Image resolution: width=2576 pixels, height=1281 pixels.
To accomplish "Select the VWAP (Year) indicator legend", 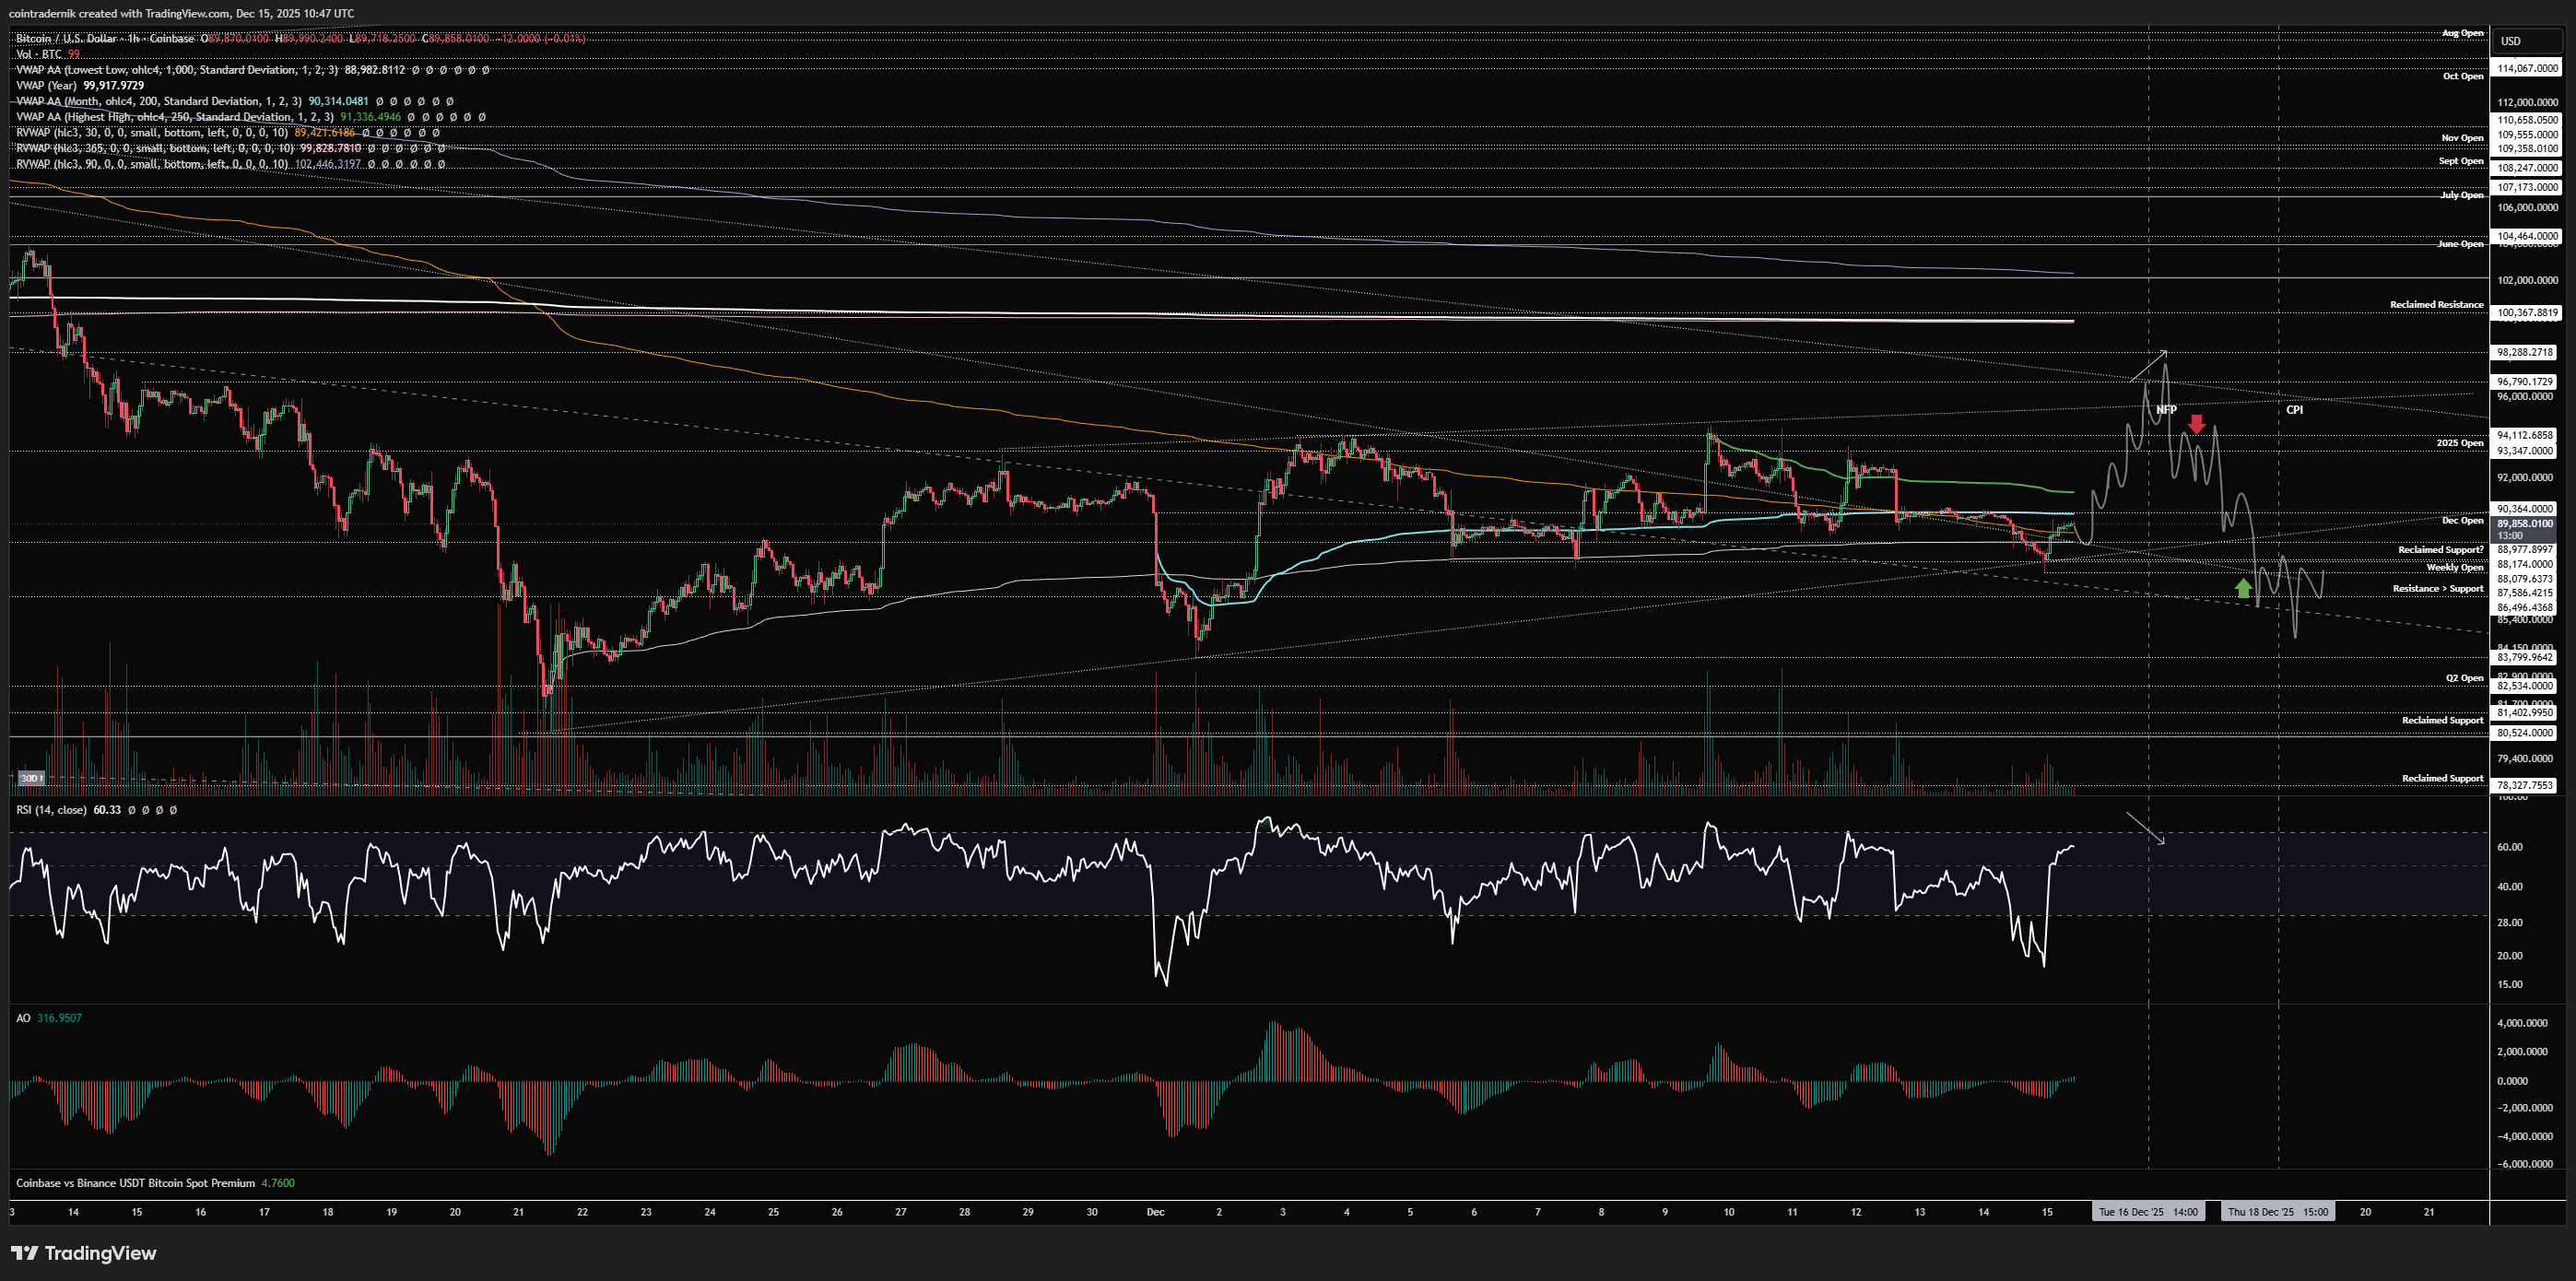I will tap(48, 85).
